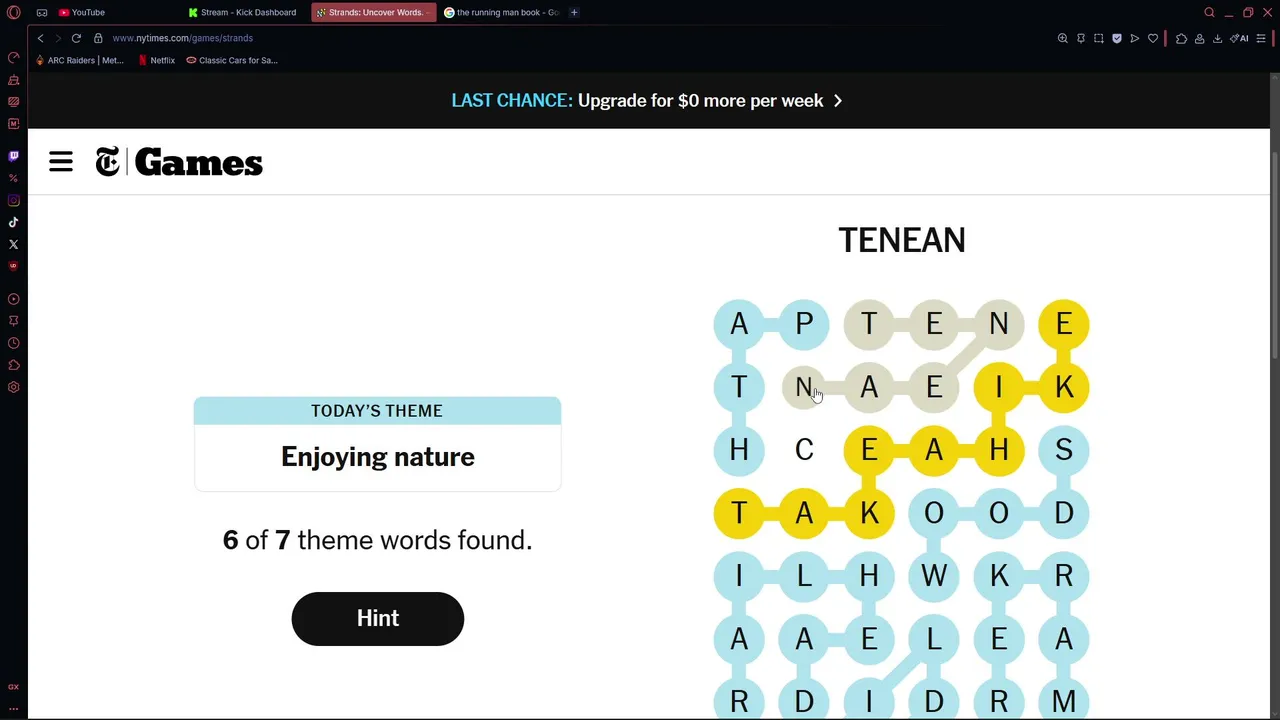Open the ad blocker shield icon
This screenshot has width=1280, height=720.
1116,38
